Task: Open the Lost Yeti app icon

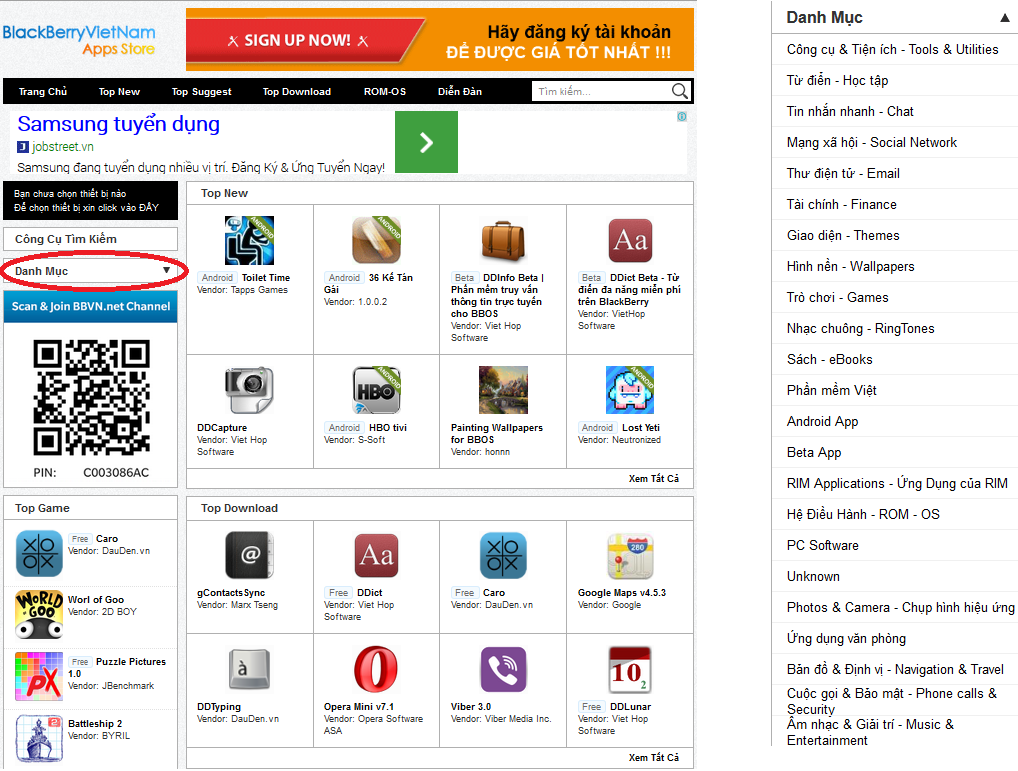Action: [x=630, y=390]
